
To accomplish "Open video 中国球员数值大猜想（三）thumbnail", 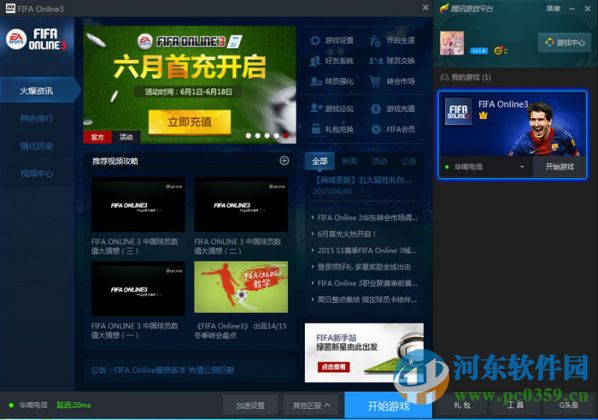I will click(x=138, y=204).
